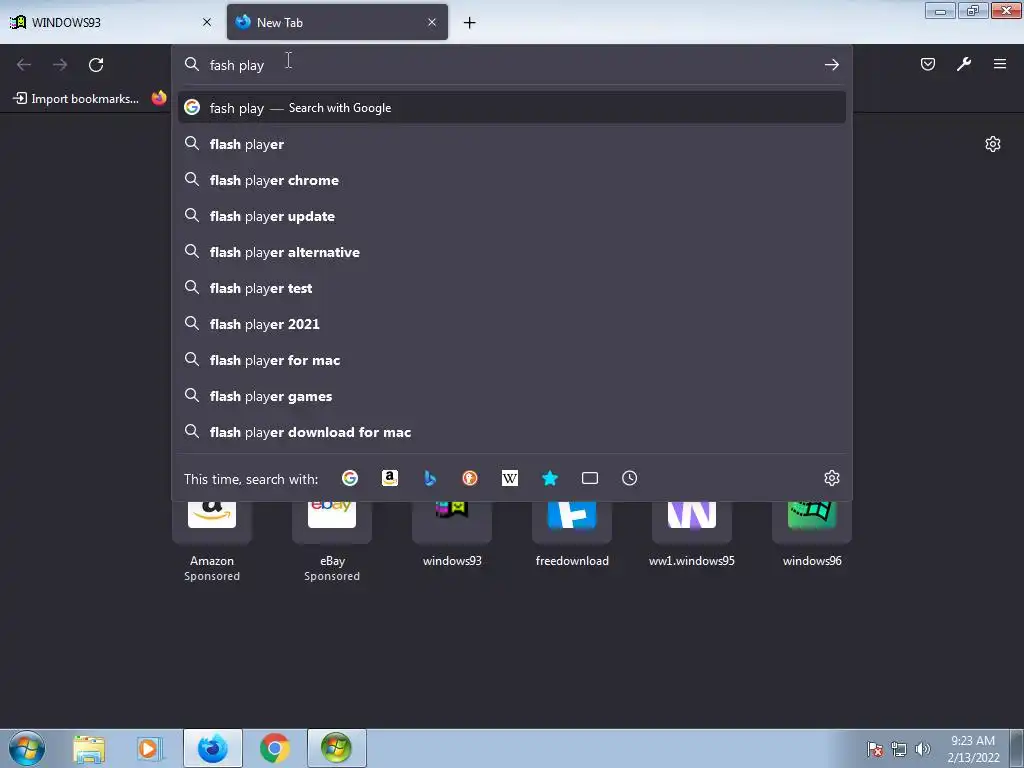Search this time with Bing icon
The image size is (1024, 768).
pos(430,479)
